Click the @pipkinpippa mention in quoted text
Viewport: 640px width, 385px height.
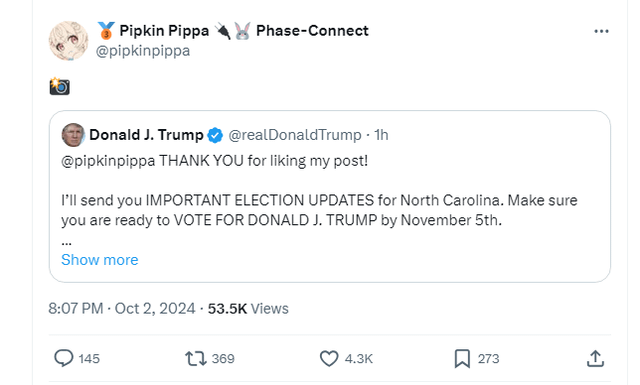108,161
